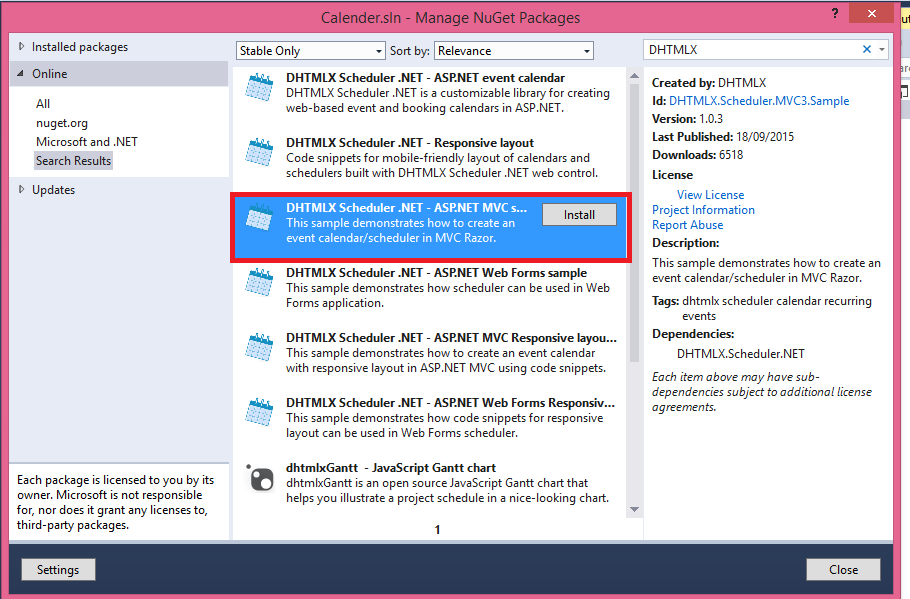Open the Sort by Relevance dropdown

tap(514, 51)
